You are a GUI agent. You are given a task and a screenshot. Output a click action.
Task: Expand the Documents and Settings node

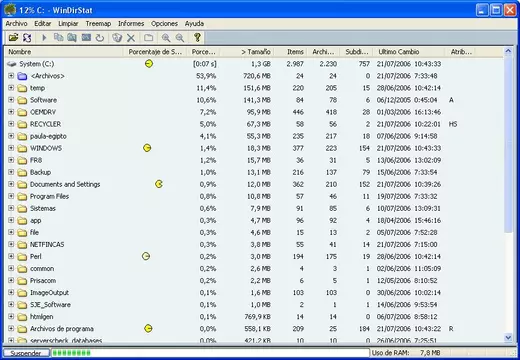pos(11,184)
